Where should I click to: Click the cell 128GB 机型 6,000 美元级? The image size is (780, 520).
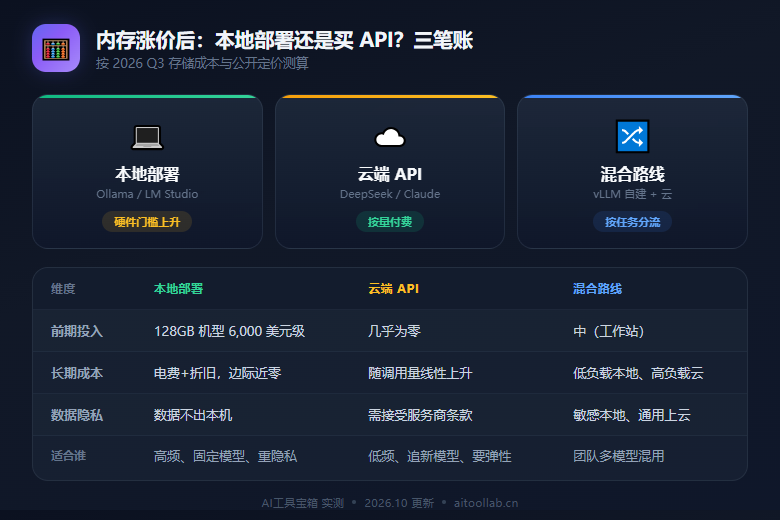pos(229,331)
